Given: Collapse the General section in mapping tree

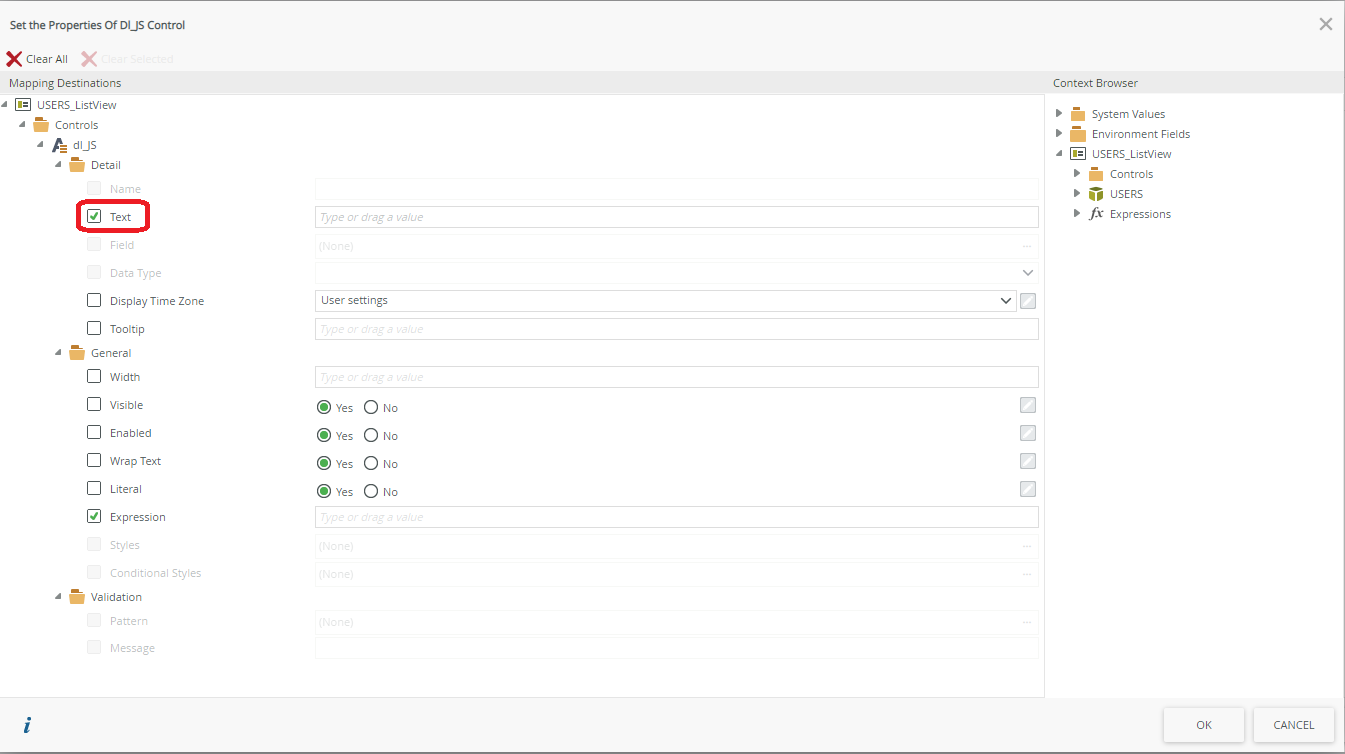Looking at the screenshot, I should [58, 353].
